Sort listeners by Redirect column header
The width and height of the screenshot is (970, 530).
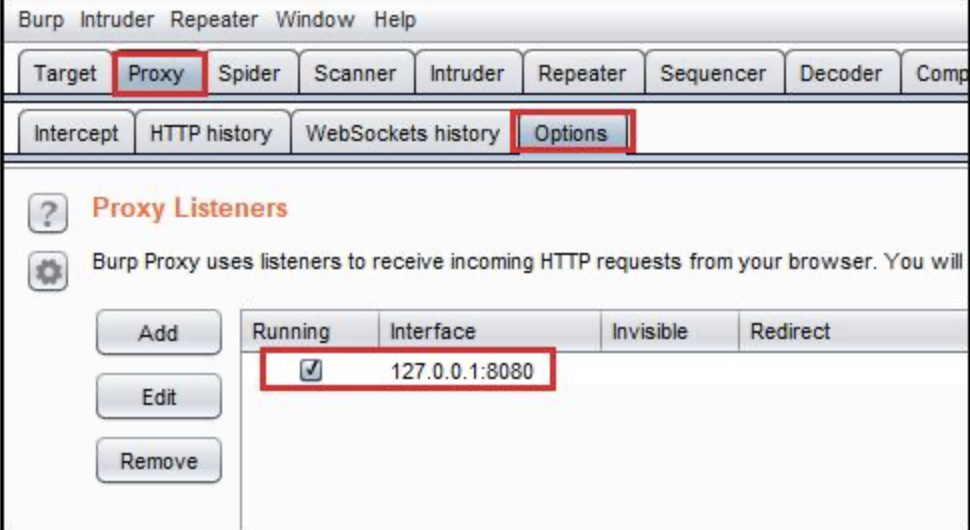click(854, 331)
